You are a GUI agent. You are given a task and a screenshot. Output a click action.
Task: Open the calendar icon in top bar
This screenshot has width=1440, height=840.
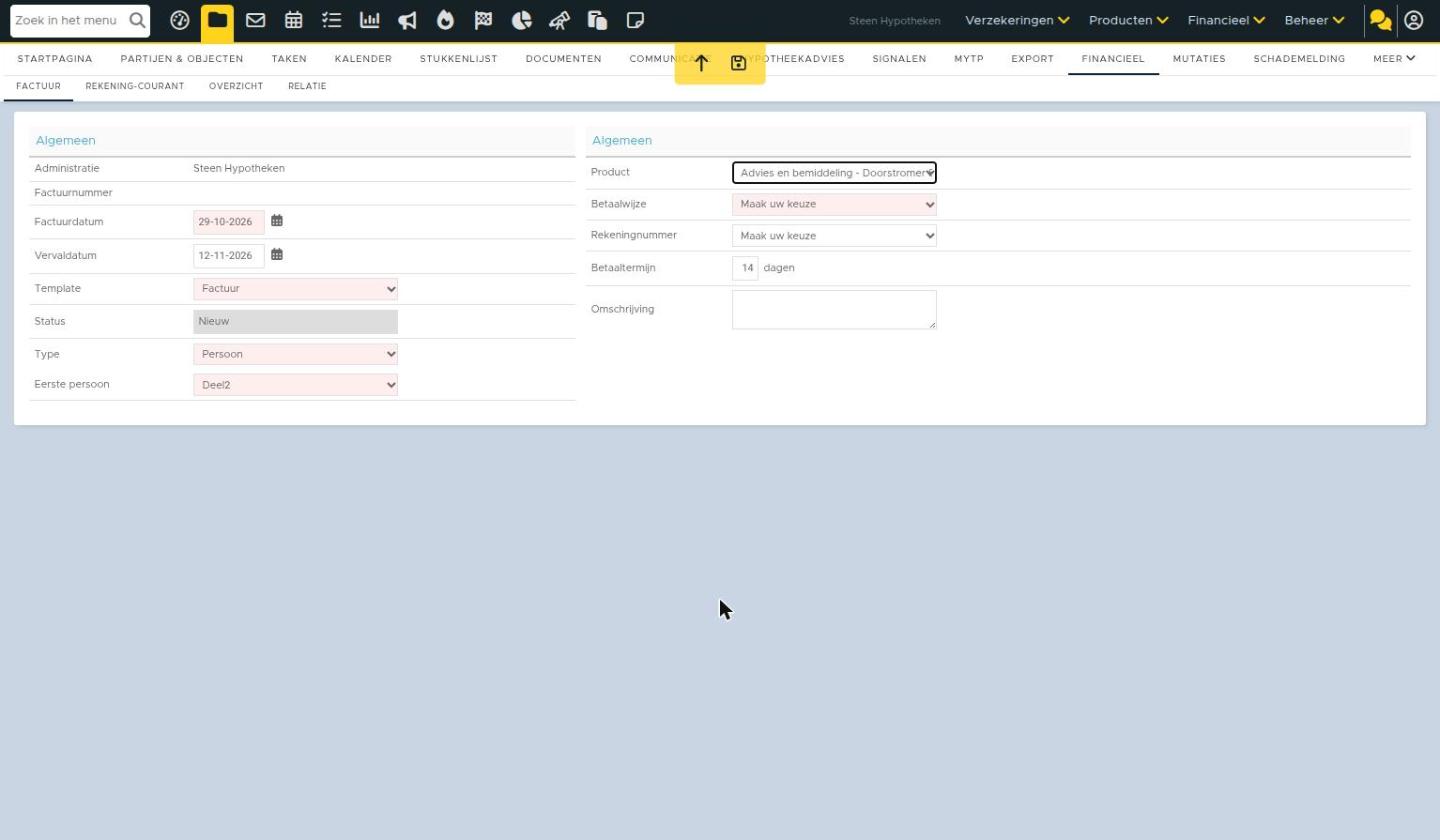tap(293, 20)
